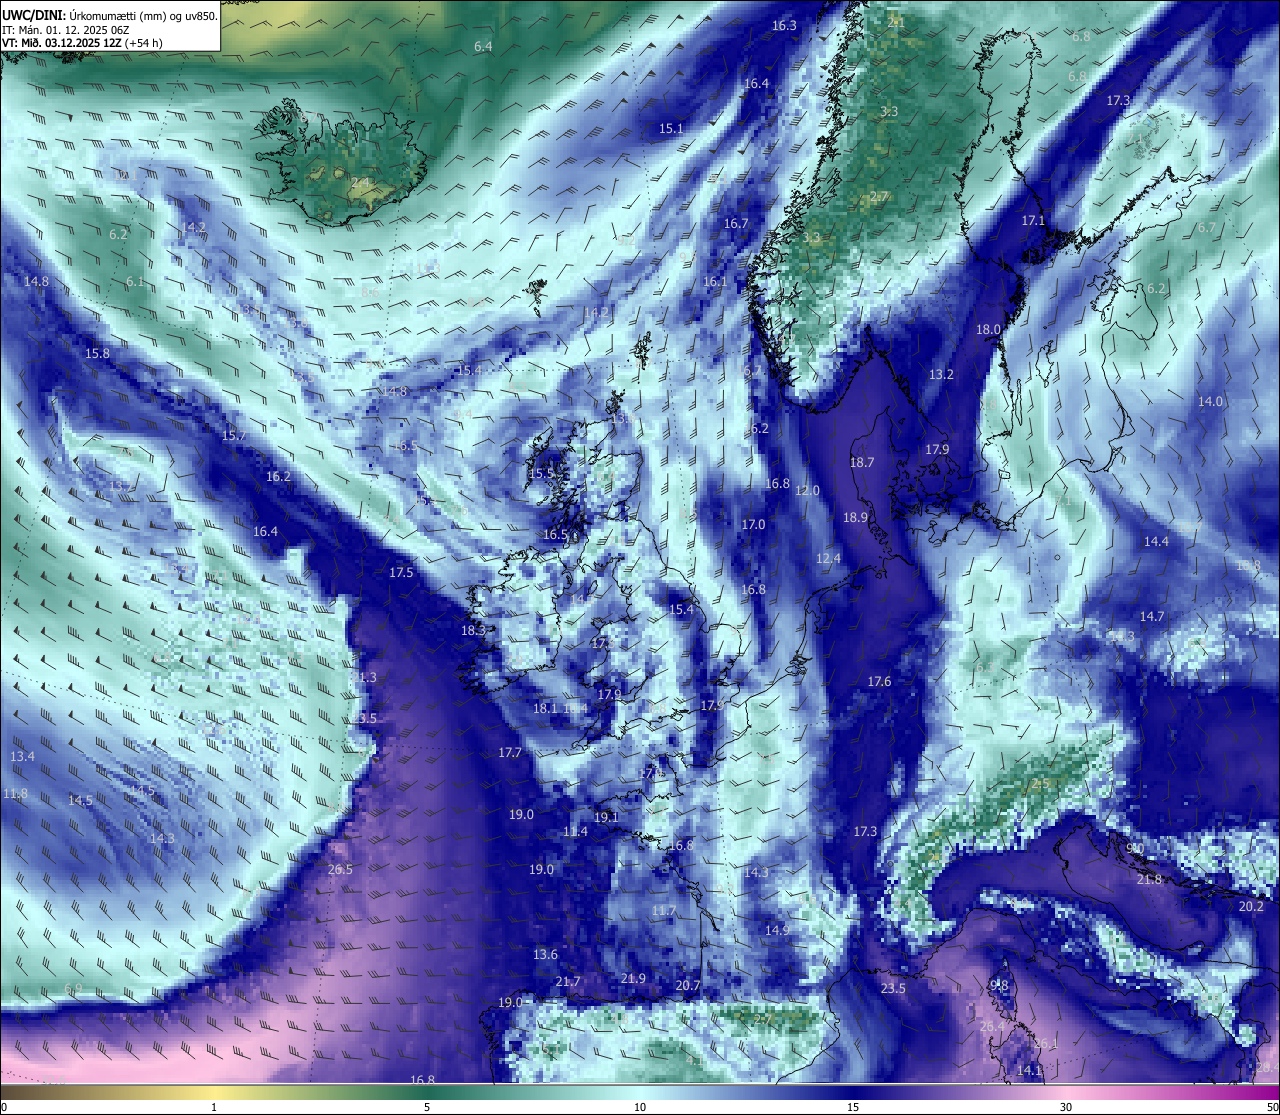Click the 16.7 value label
The height and width of the screenshot is (1115, 1280).
(736, 224)
